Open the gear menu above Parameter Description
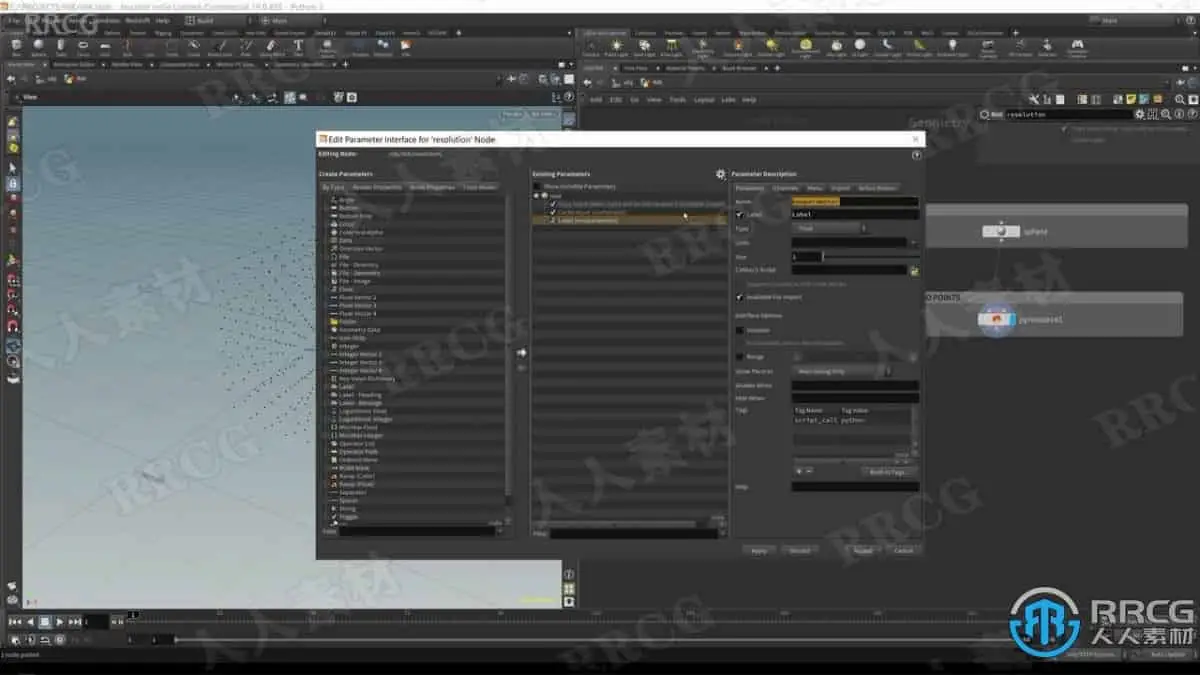This screenshot has width=1200, height=675. point(720,174)
